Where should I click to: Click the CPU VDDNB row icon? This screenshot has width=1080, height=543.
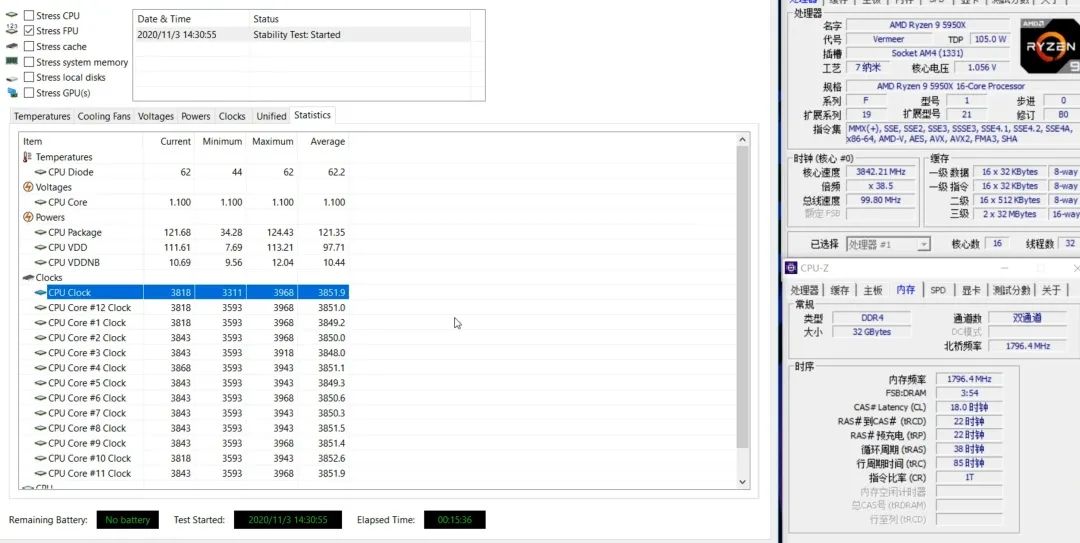coord(41,263)
